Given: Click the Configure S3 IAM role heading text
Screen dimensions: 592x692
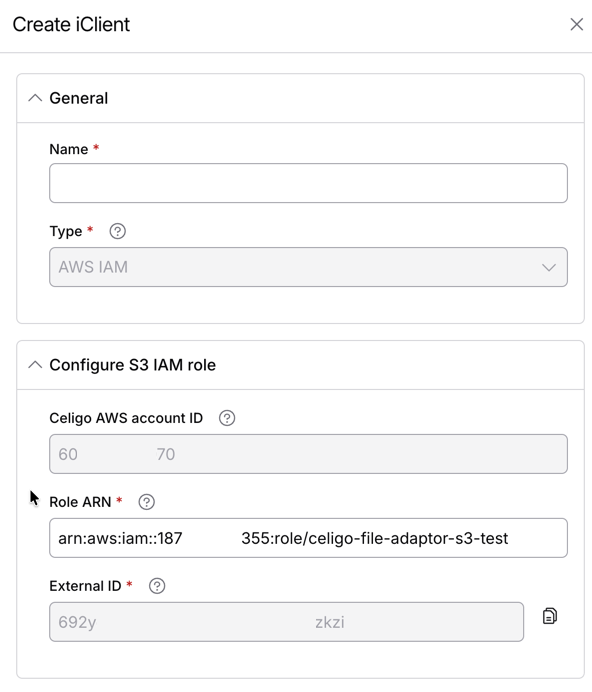Looking at the screenshot, I should [132, 365].
